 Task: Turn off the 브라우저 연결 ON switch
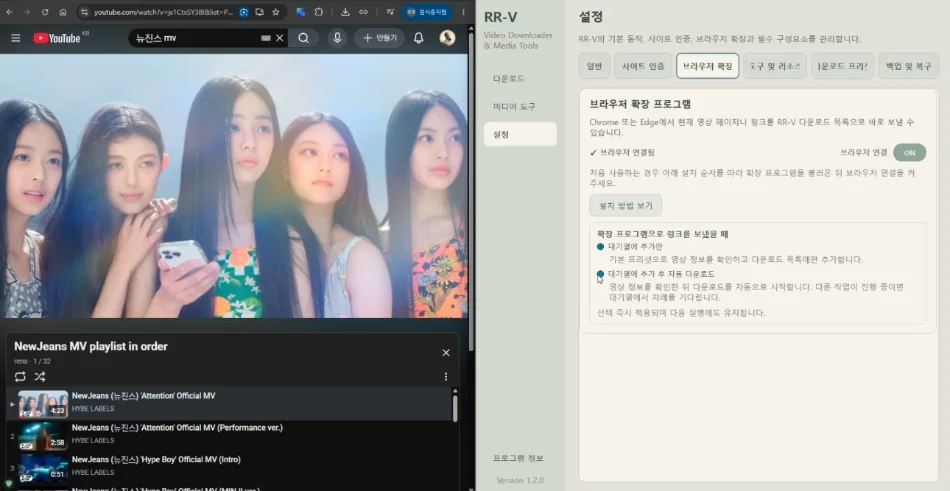[x=909, y=153]
